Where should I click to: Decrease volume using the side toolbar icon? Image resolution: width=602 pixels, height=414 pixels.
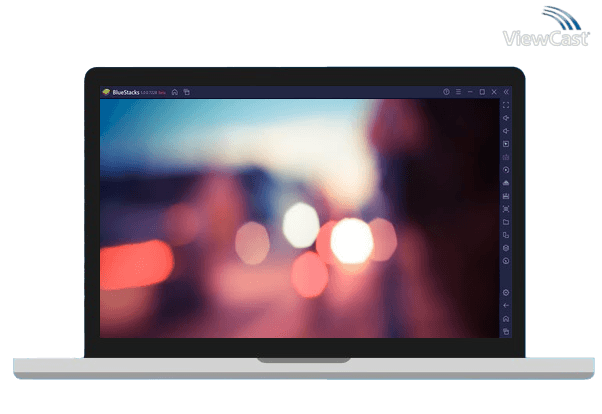[x=506, y=131]
